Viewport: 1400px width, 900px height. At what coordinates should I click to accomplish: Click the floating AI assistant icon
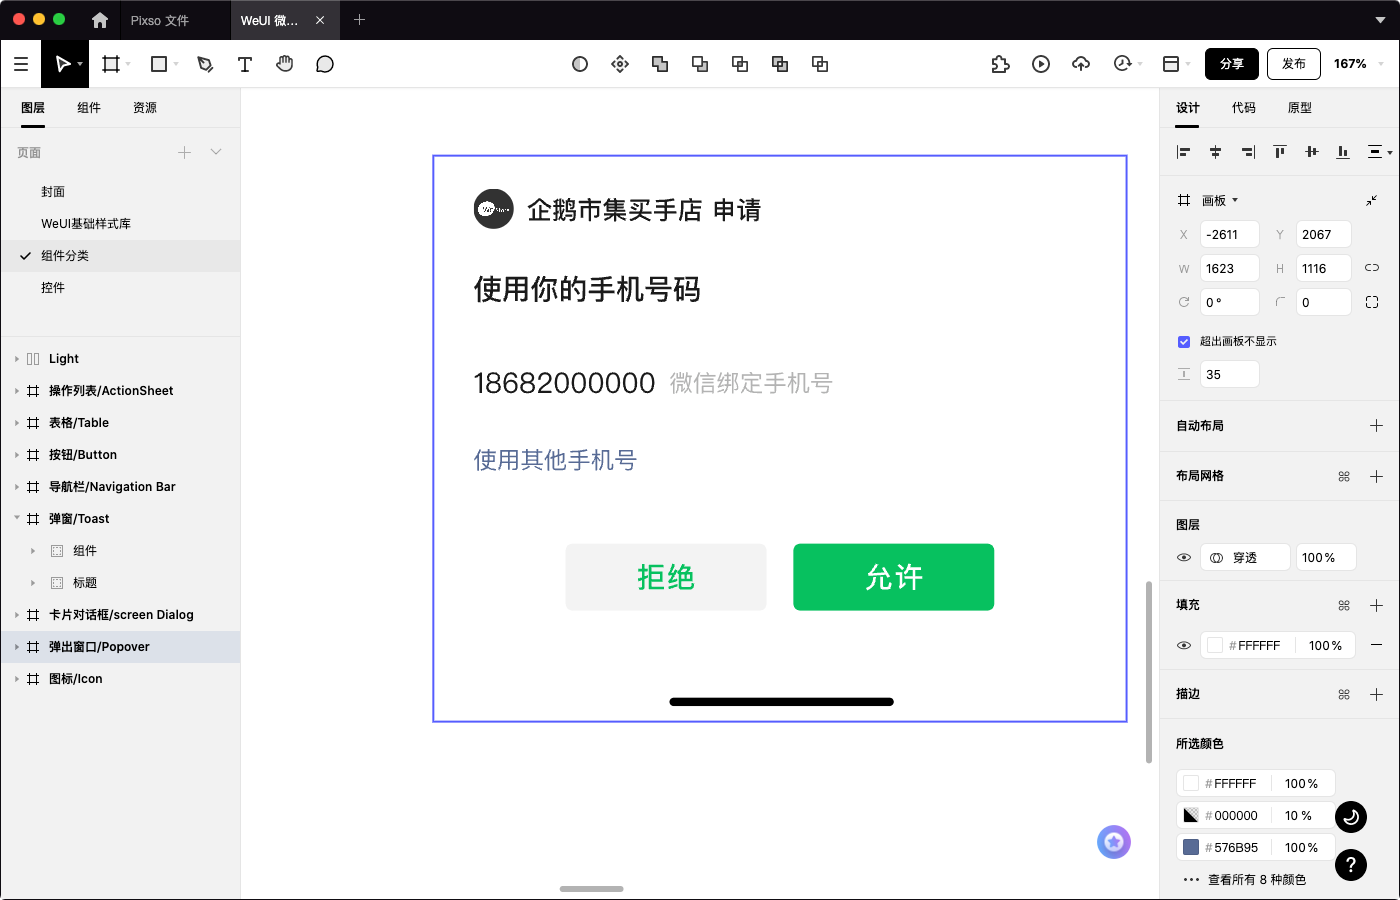(1114, 842)
